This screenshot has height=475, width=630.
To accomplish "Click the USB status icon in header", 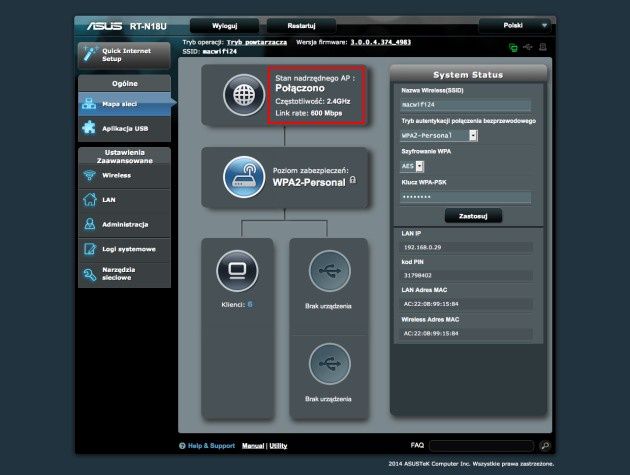I will tap(528, 47).
